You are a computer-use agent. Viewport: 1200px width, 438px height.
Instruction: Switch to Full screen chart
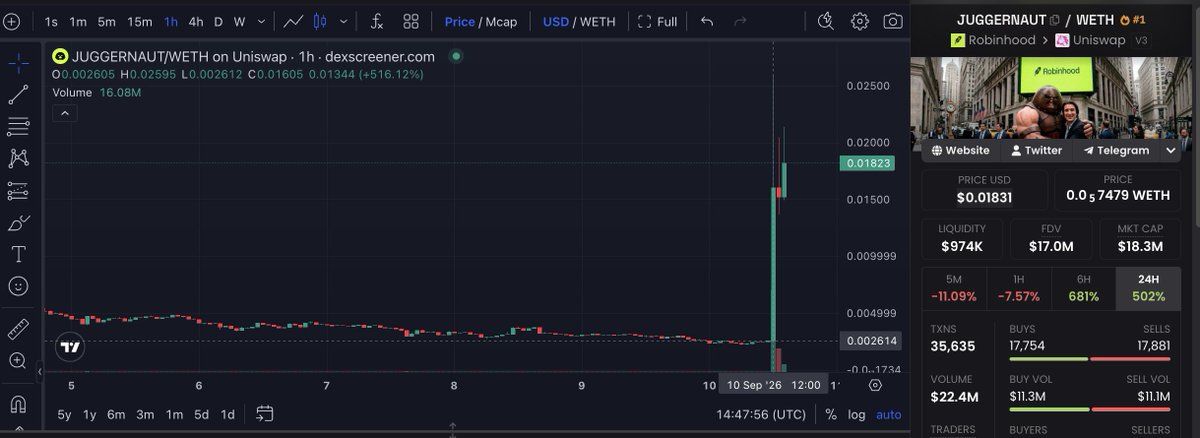[x=657, y=21]
